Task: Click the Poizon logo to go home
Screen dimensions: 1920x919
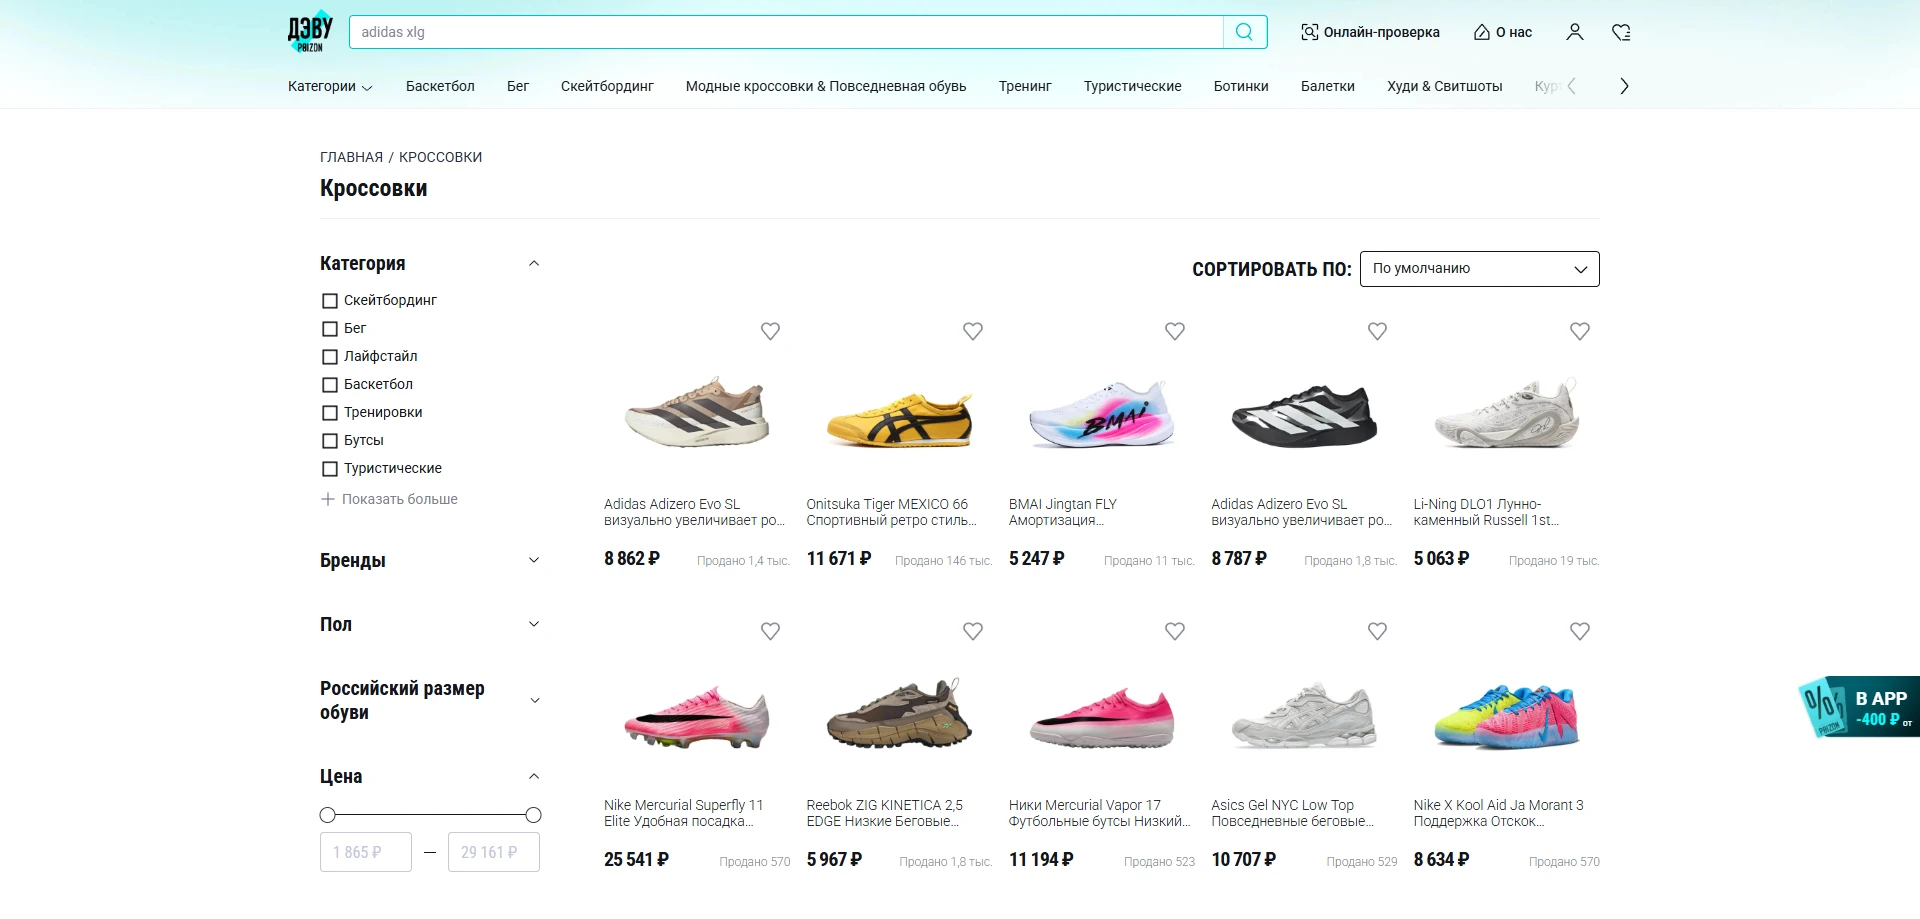Action: [310, 32]
